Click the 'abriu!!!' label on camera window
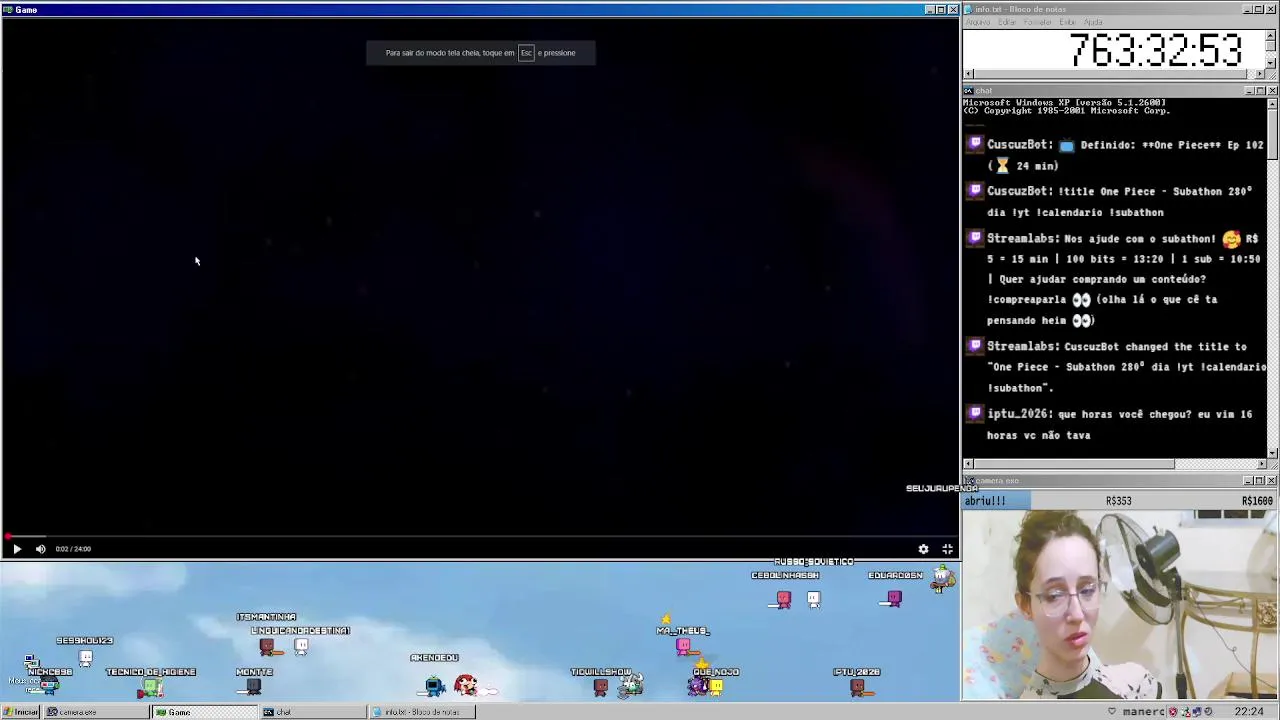Screen dimensions: 1280x720 click(x=986, y=501)
